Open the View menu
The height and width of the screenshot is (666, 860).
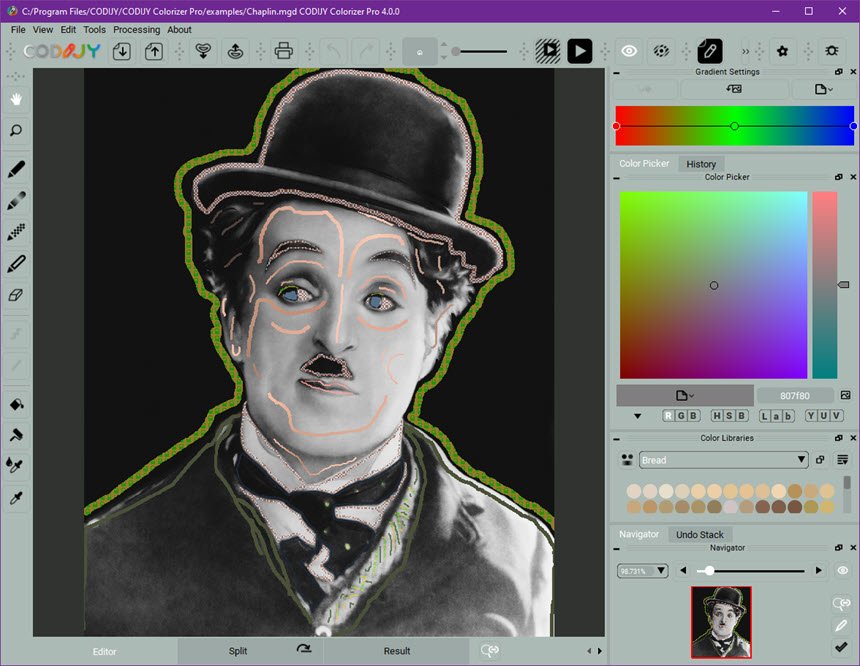coord(43,30)
